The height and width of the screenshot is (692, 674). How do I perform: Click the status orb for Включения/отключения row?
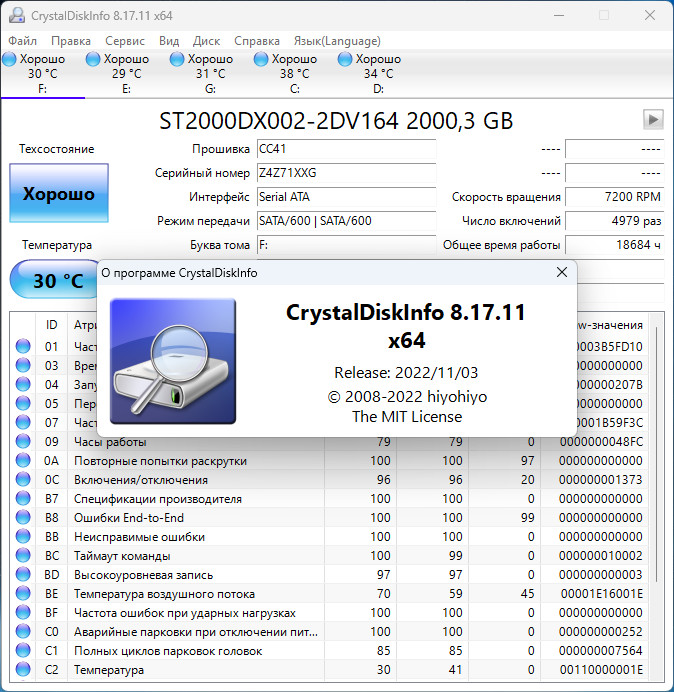pos(23,479)
